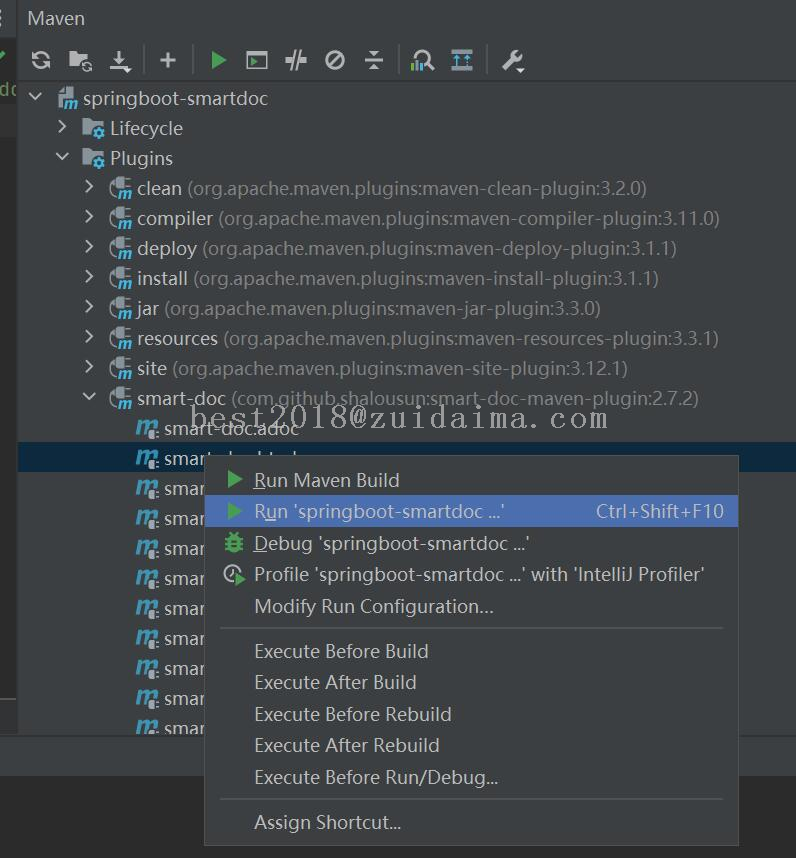Select Execute Before Rebuild option

coord(471,714)
